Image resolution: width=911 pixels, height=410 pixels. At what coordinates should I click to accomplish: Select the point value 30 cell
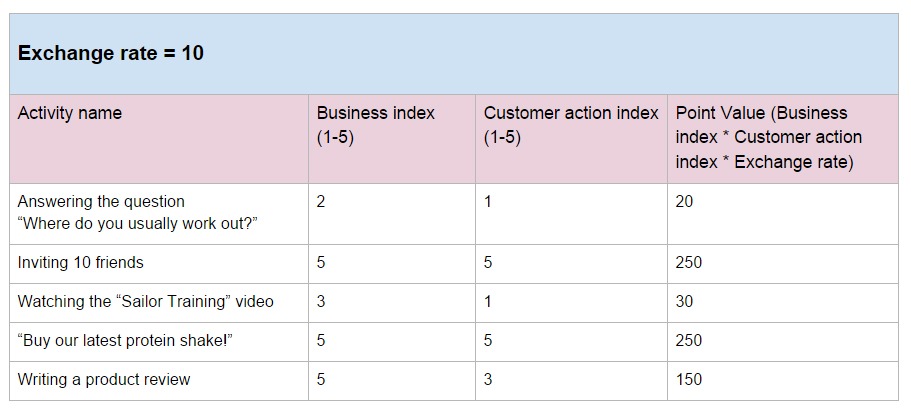[783, 303]
